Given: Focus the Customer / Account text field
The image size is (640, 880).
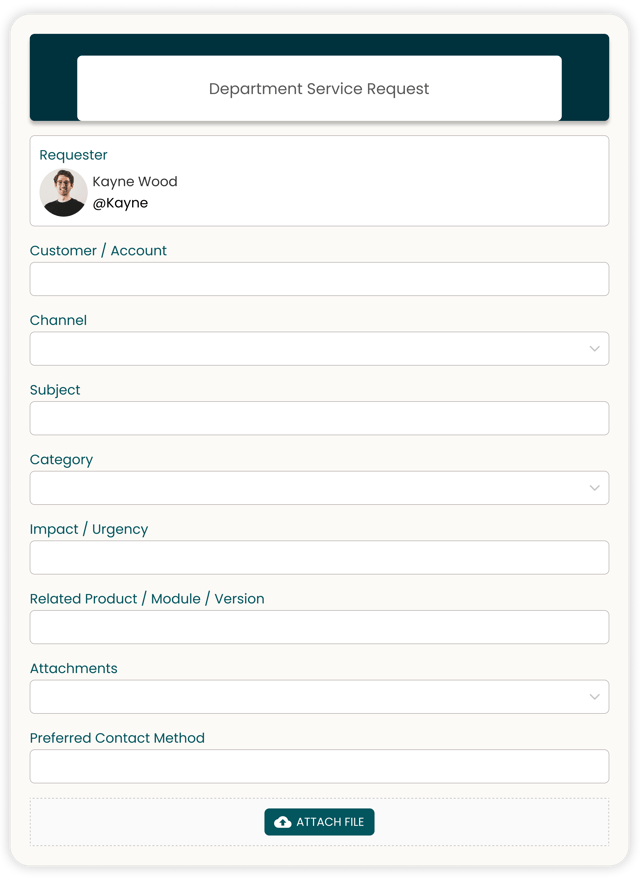Looking at the screenshot, I should pos(319,279).
